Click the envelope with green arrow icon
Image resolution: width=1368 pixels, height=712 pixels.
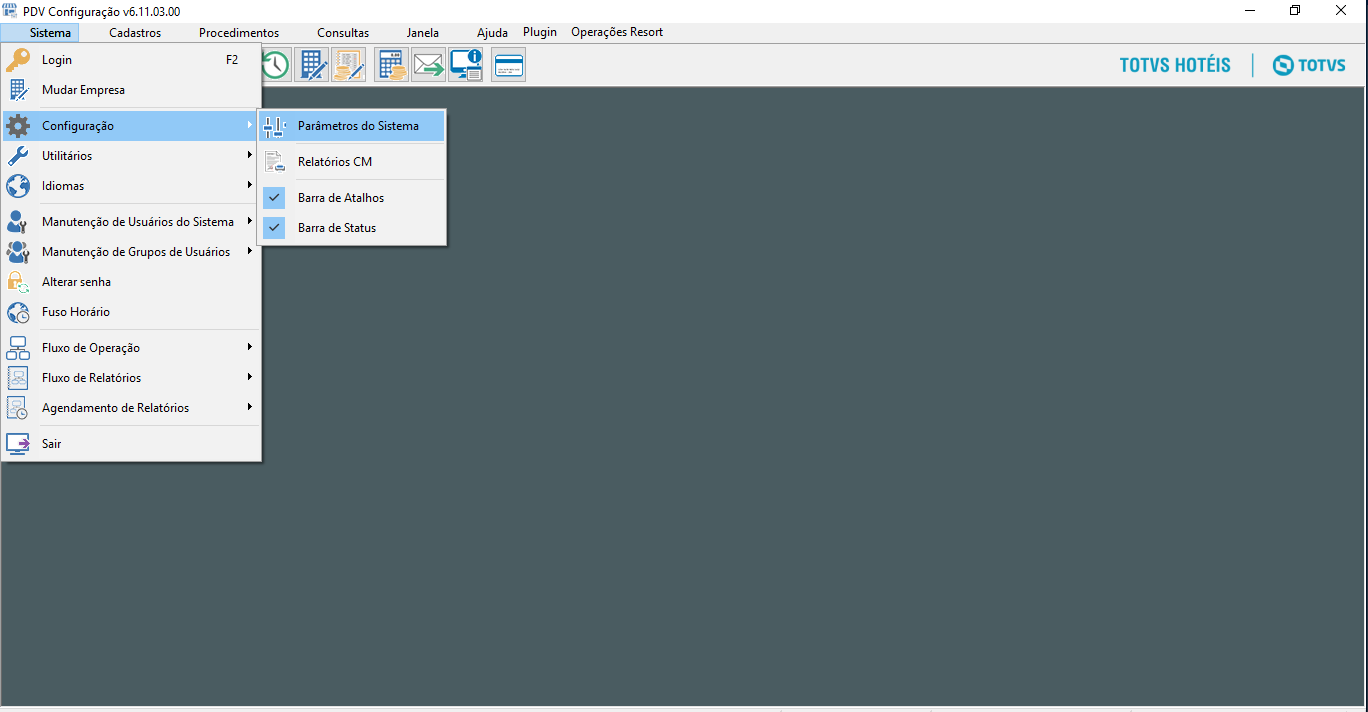[x=429, y=65]
